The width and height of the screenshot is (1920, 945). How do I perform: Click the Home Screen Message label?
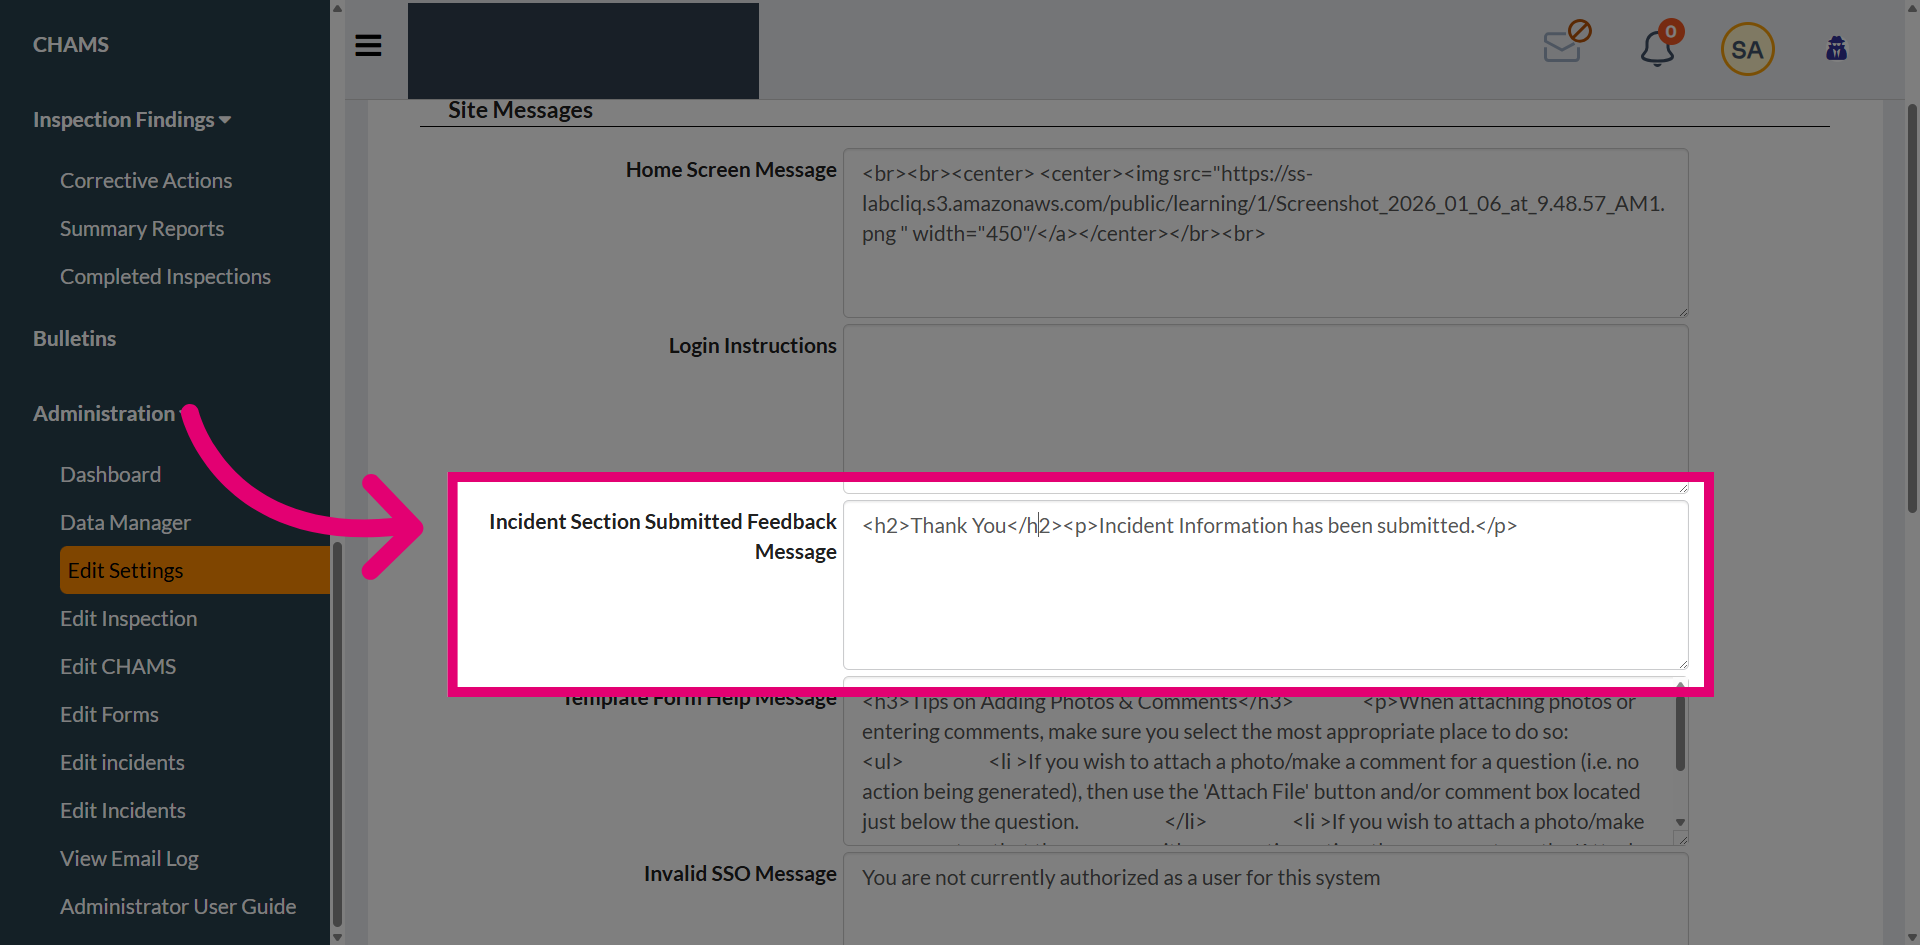pyautogui.click(x=731, y=170)
